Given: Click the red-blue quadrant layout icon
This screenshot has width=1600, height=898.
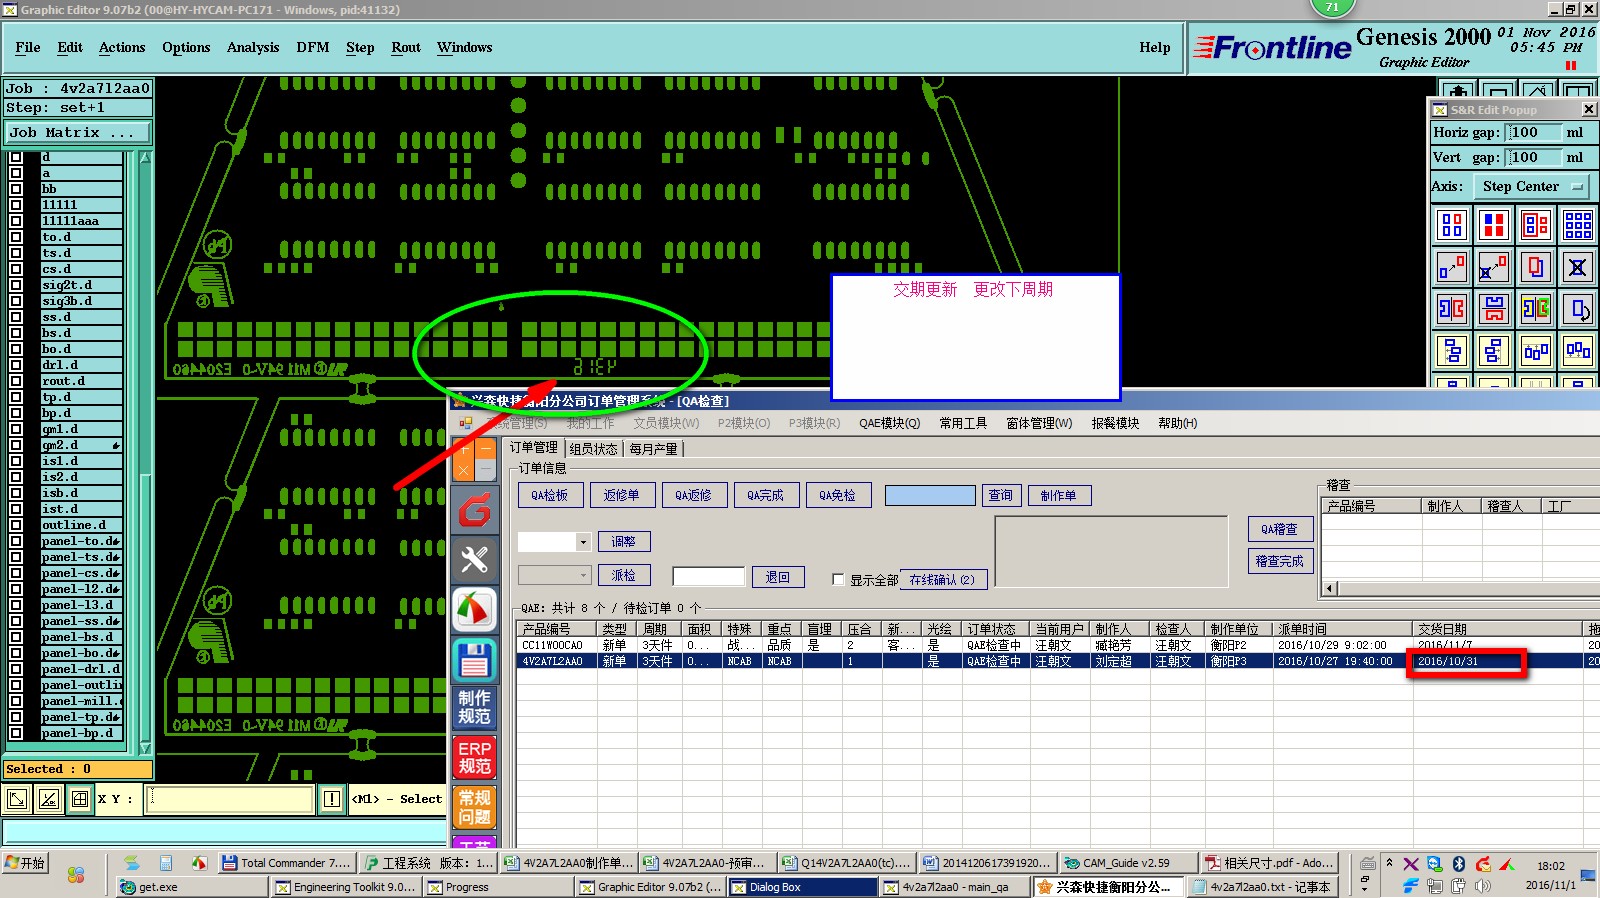Looking at the screenshot, I should (1494, 225).
